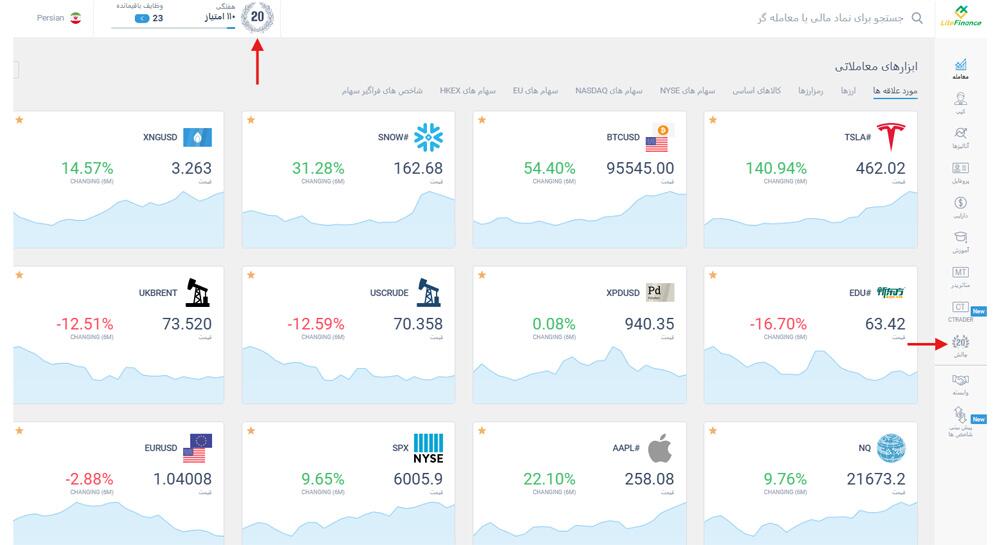Open the Finance dollar icon in the sidebar
Screen dimensions: 1000x545
click(x=960, y=207)
